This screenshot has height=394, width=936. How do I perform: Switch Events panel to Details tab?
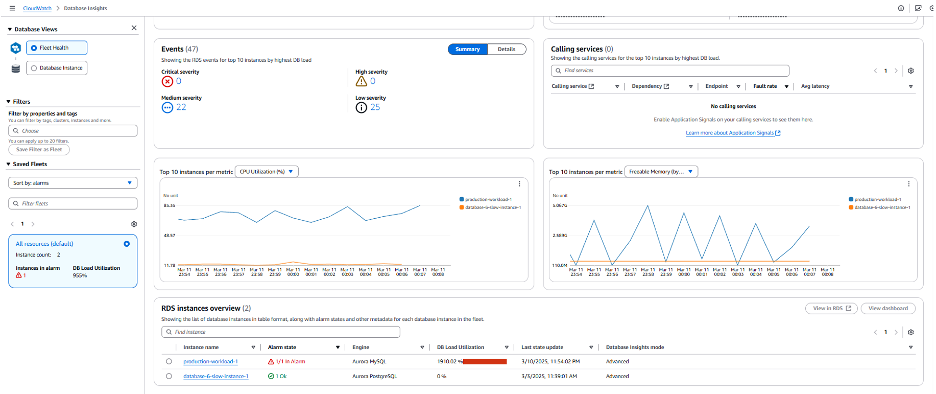507,49
